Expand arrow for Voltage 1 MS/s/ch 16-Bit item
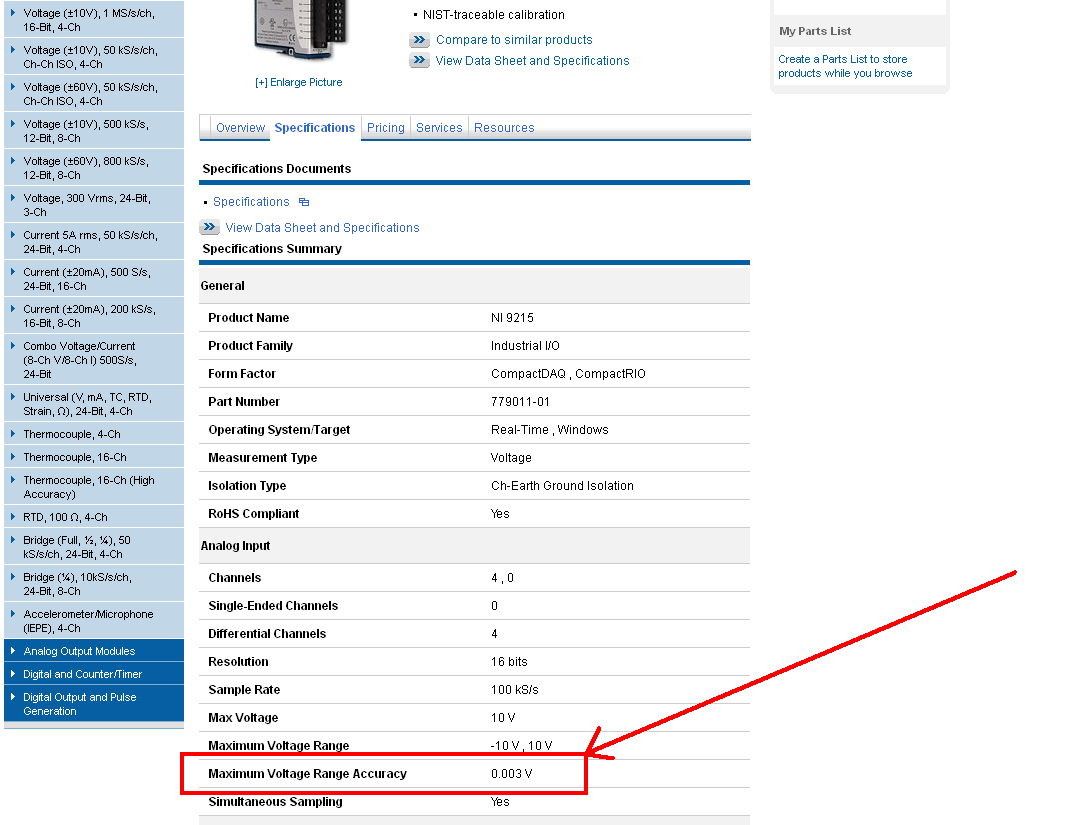The height and width of the screenshot is (825, 1079). point(12,13)
